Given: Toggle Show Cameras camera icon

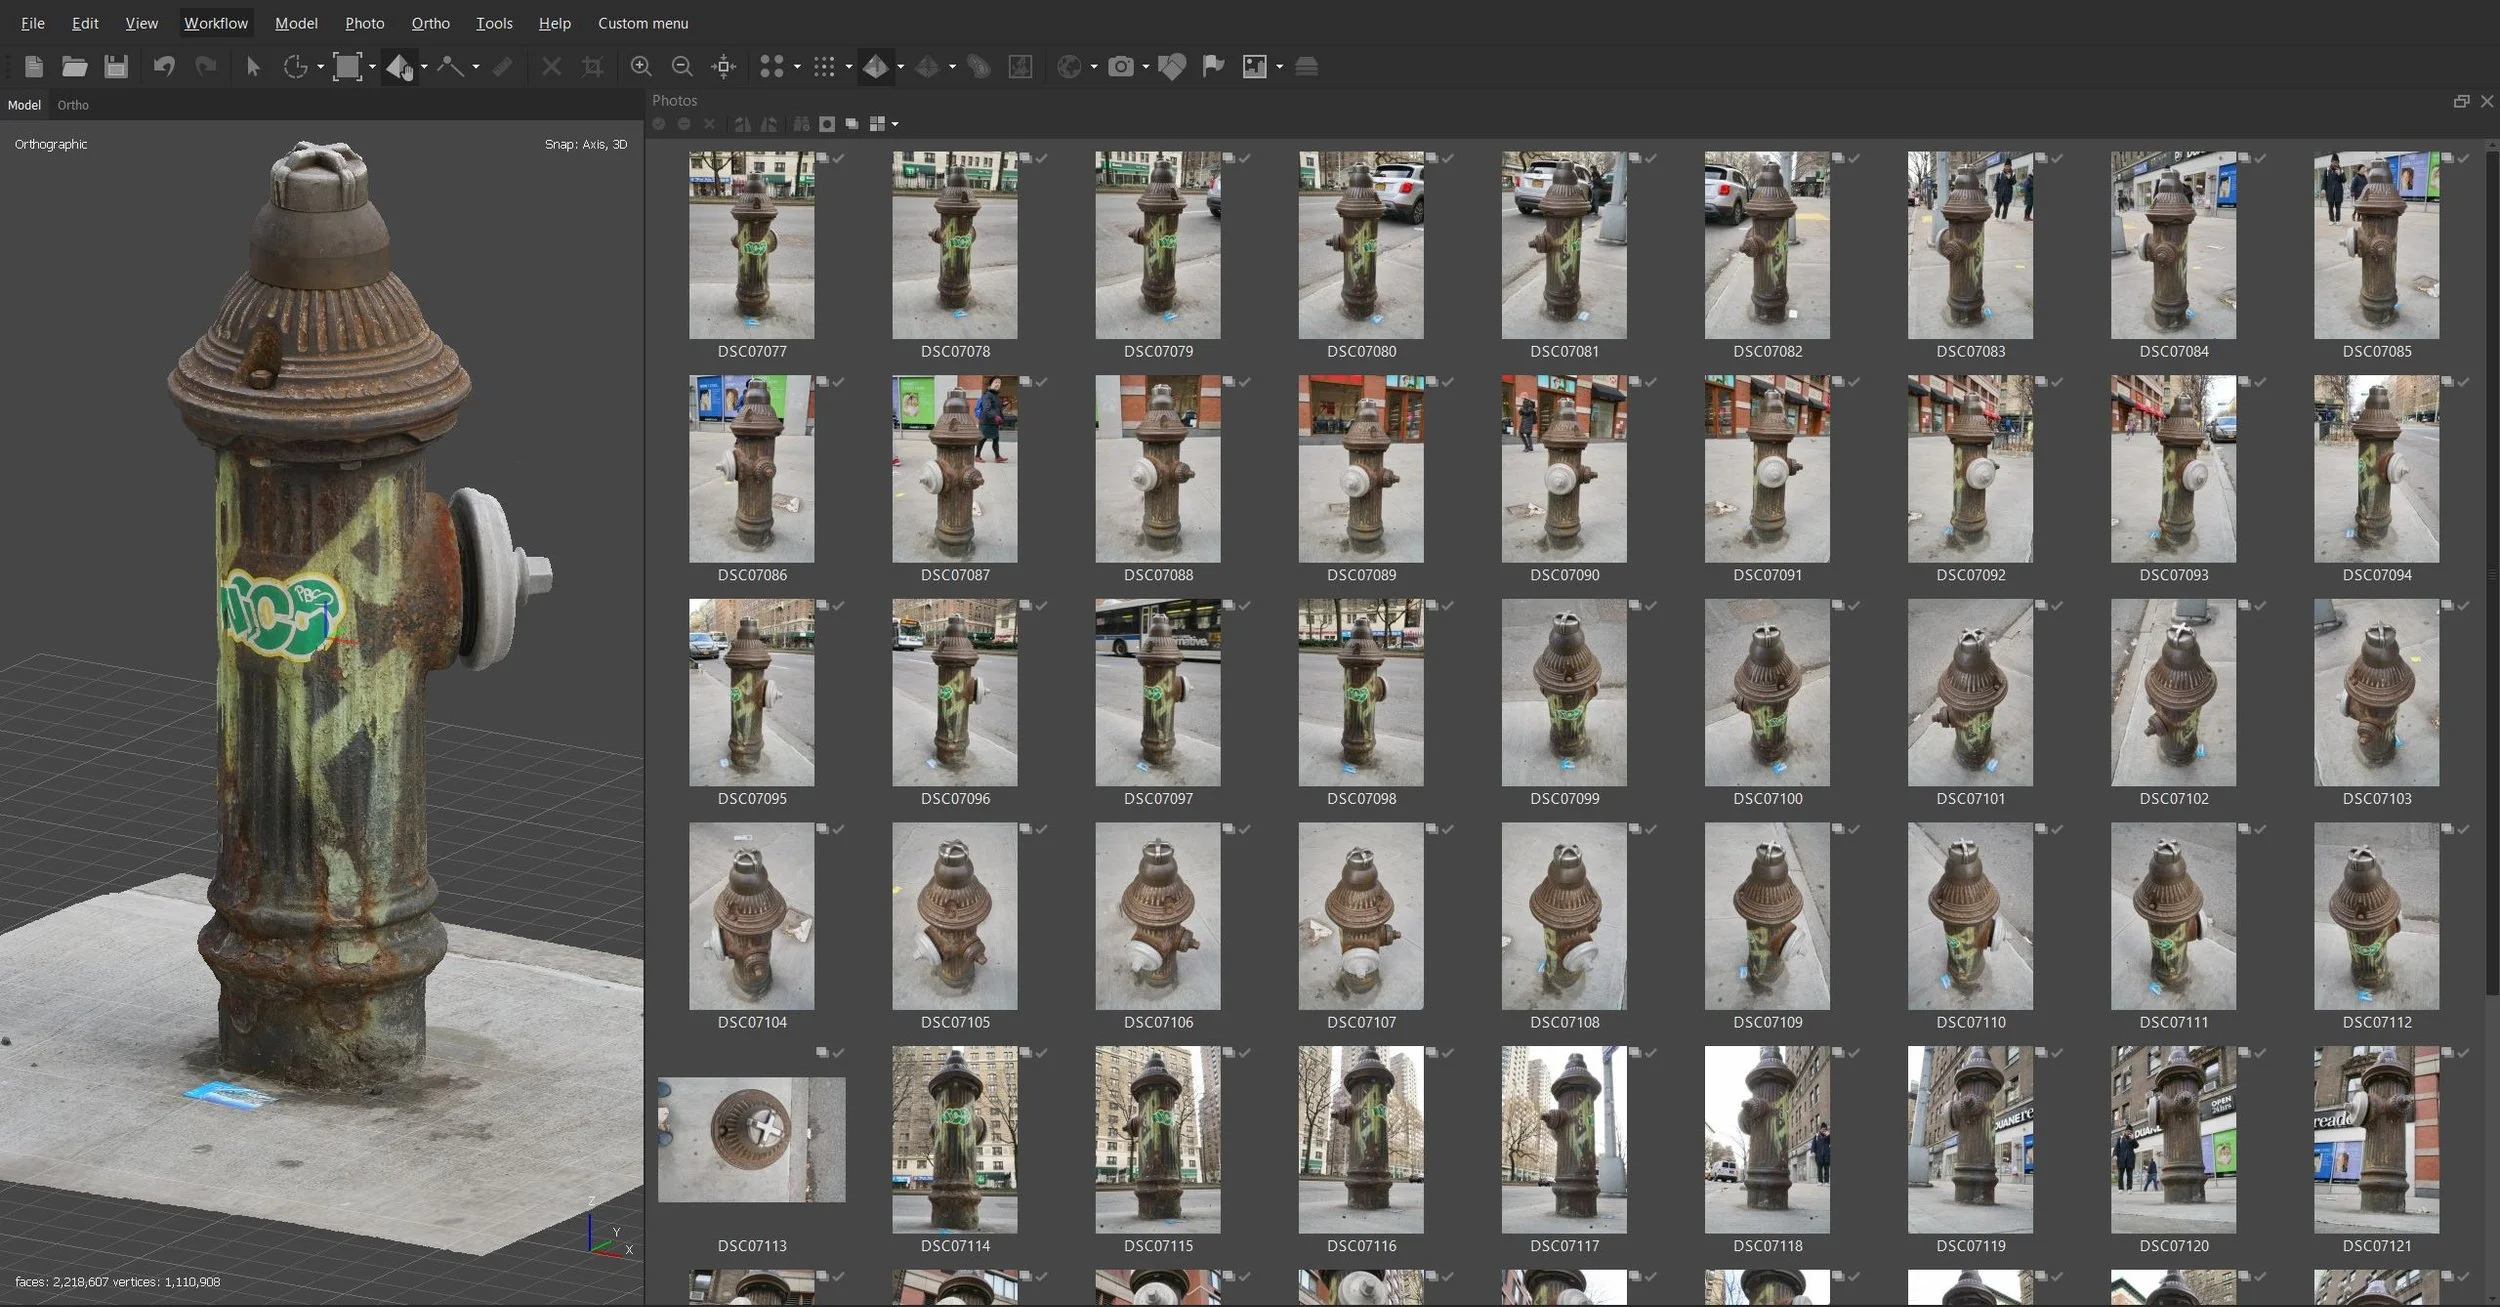Looking at the screenshot, I should pos(1121,67).
